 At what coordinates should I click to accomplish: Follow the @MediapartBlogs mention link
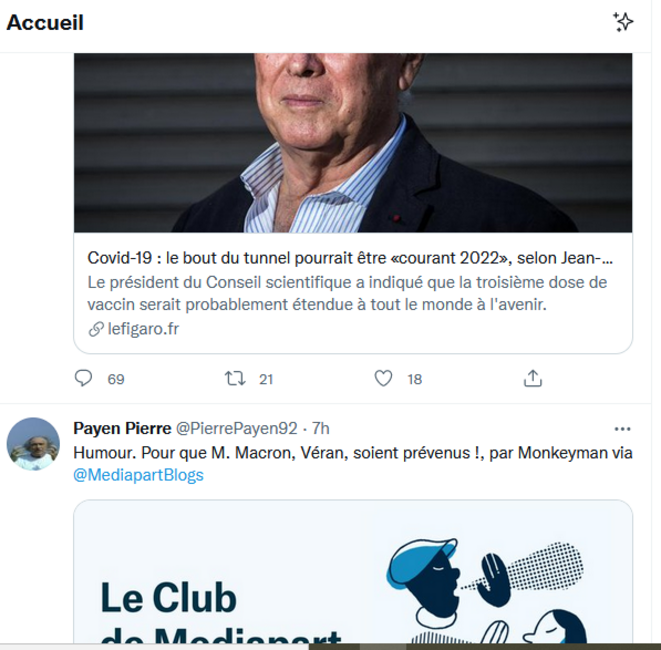[138, 475]
